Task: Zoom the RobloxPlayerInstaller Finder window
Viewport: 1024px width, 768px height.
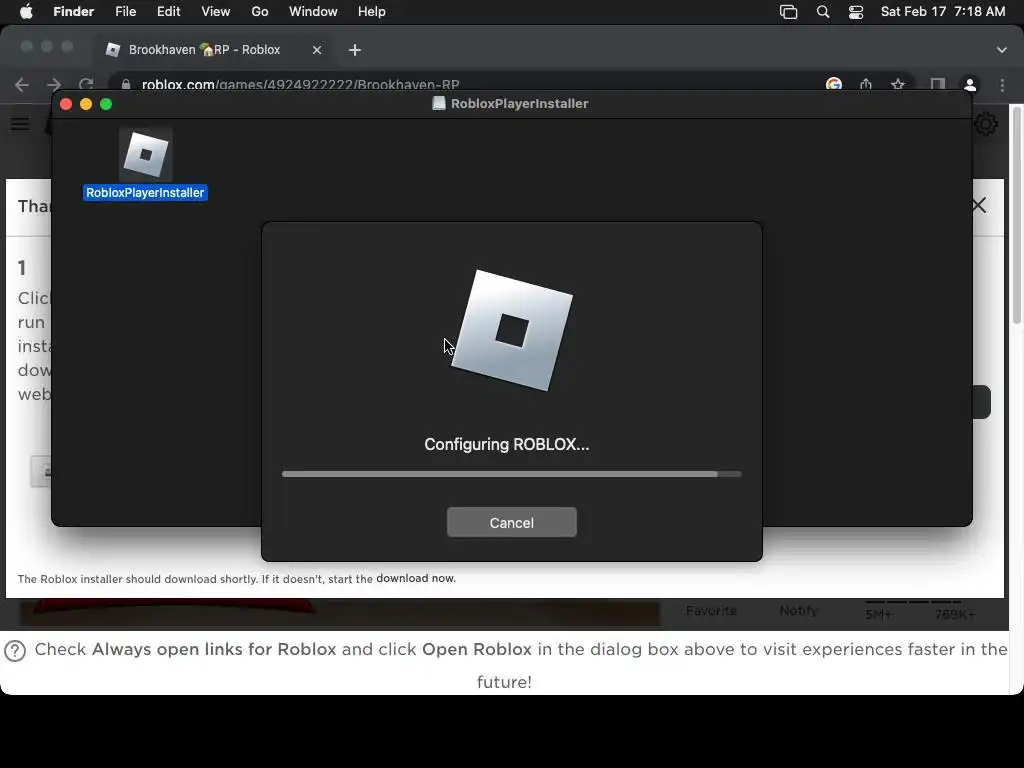Action: tap(106, 104)
